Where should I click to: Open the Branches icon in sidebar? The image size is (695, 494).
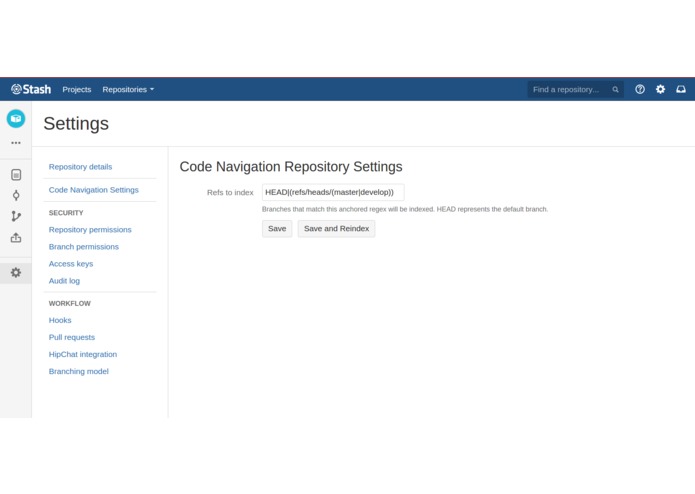pyautogui.click(x=16, y=216)
